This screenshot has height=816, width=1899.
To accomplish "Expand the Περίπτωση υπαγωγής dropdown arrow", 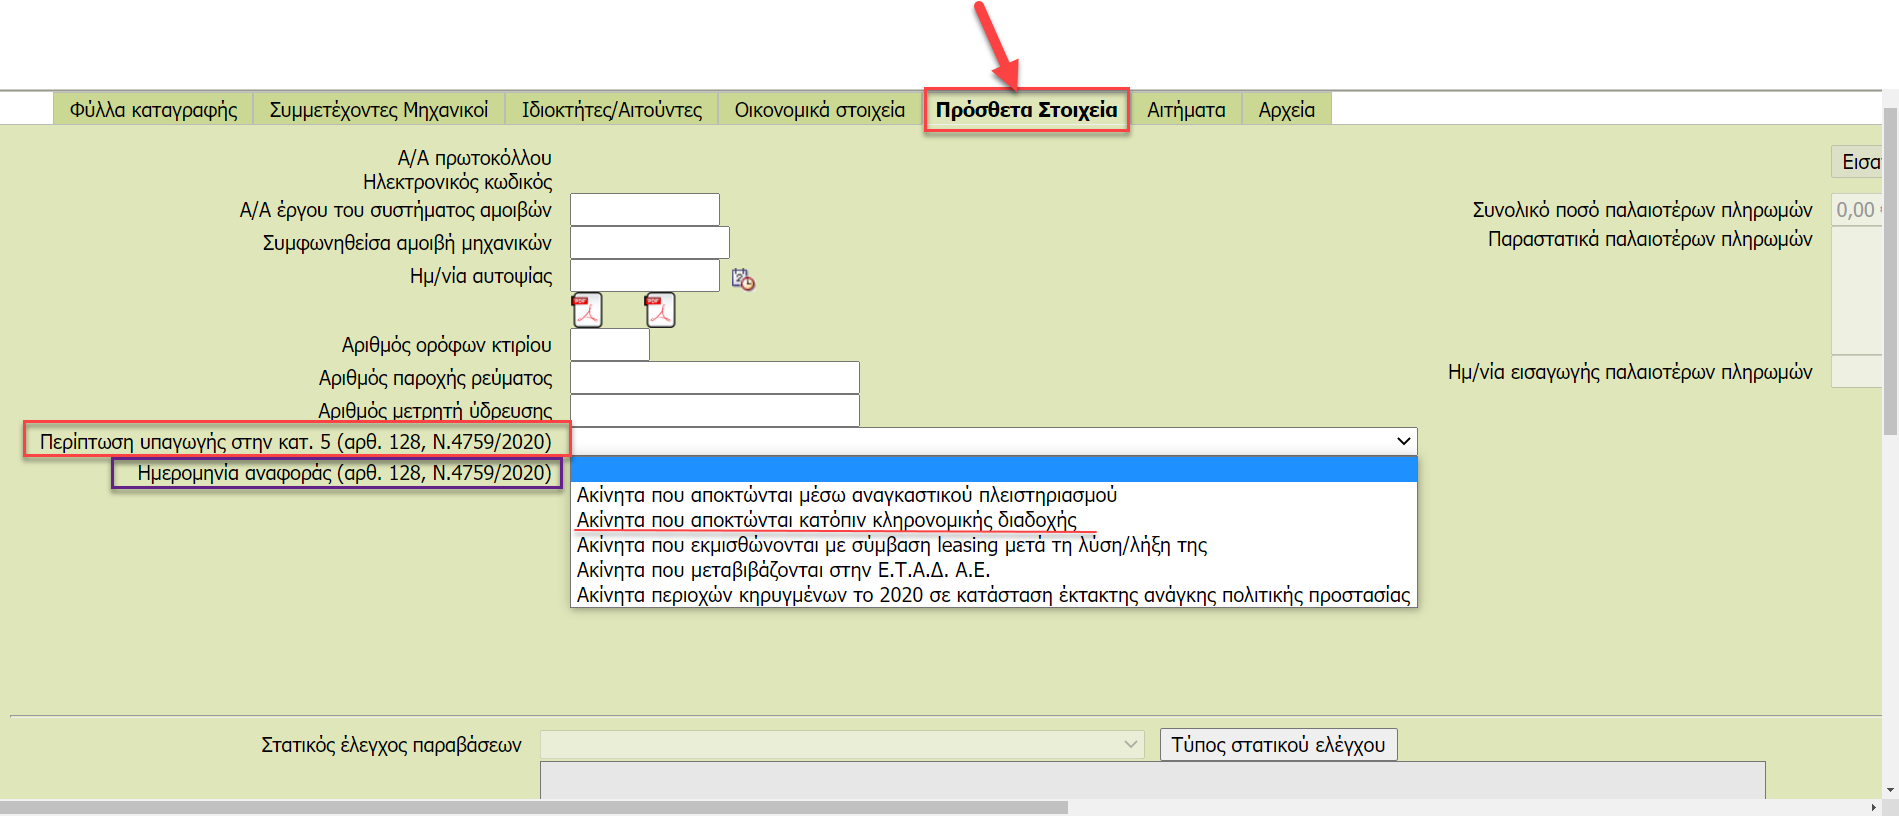I will [x=1403, y=441].
